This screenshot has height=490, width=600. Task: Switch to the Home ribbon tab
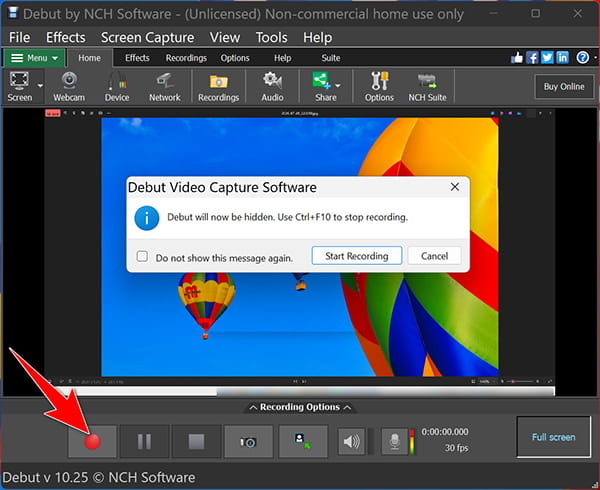point(90,58)
